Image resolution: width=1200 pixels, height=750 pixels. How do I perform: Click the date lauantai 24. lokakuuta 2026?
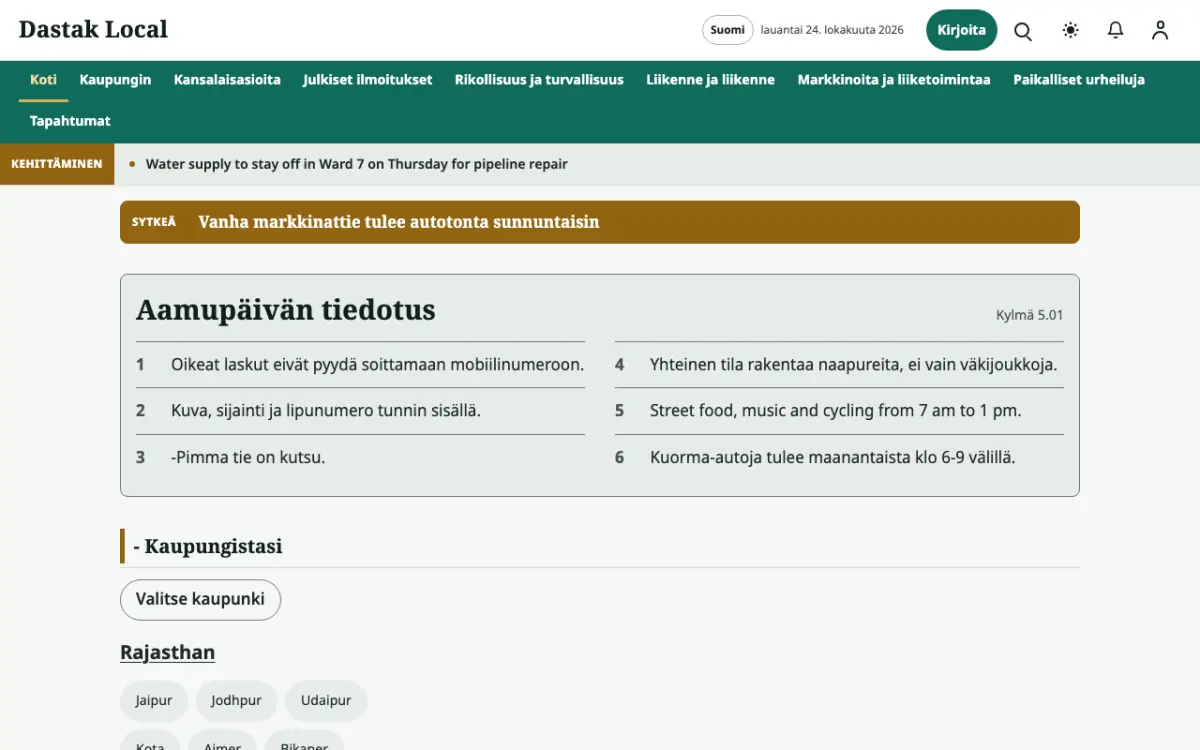point(832,30)
